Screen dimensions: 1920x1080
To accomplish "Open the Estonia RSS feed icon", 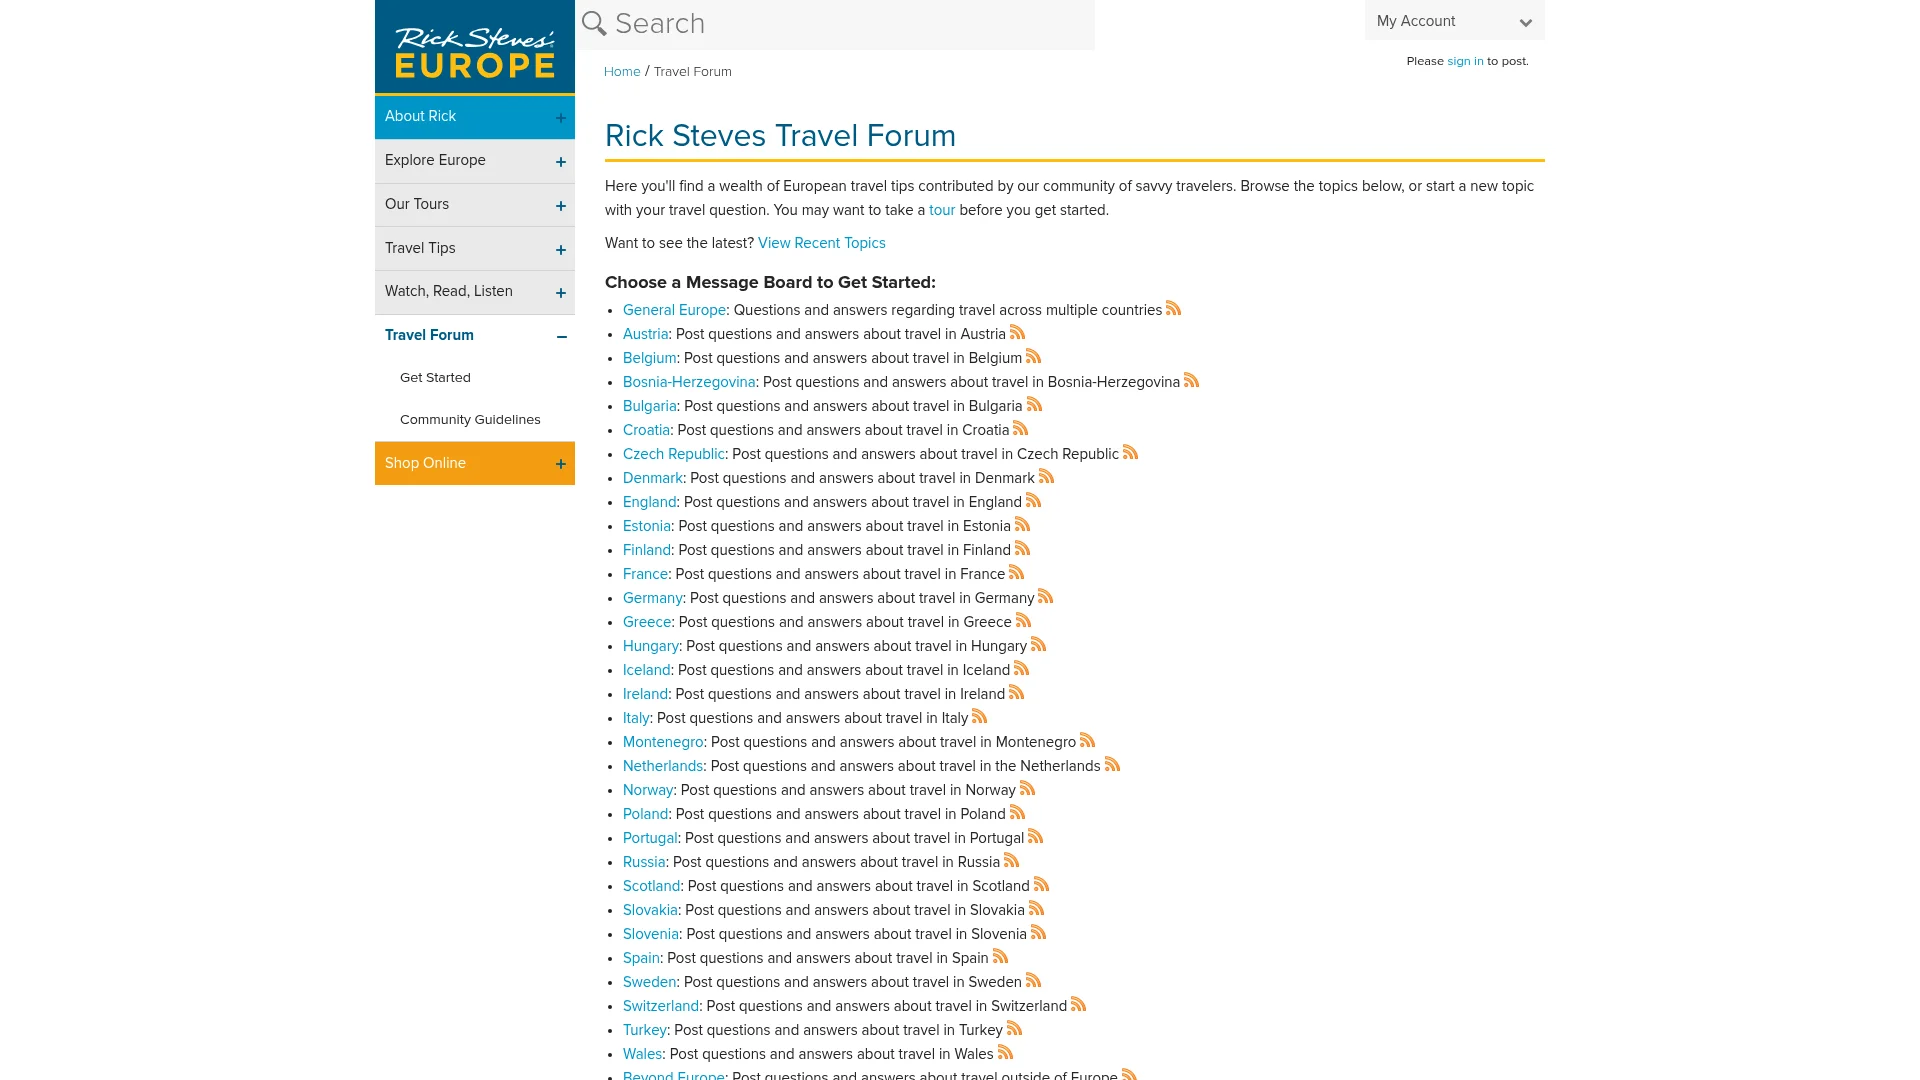I will click(1022, 524).
